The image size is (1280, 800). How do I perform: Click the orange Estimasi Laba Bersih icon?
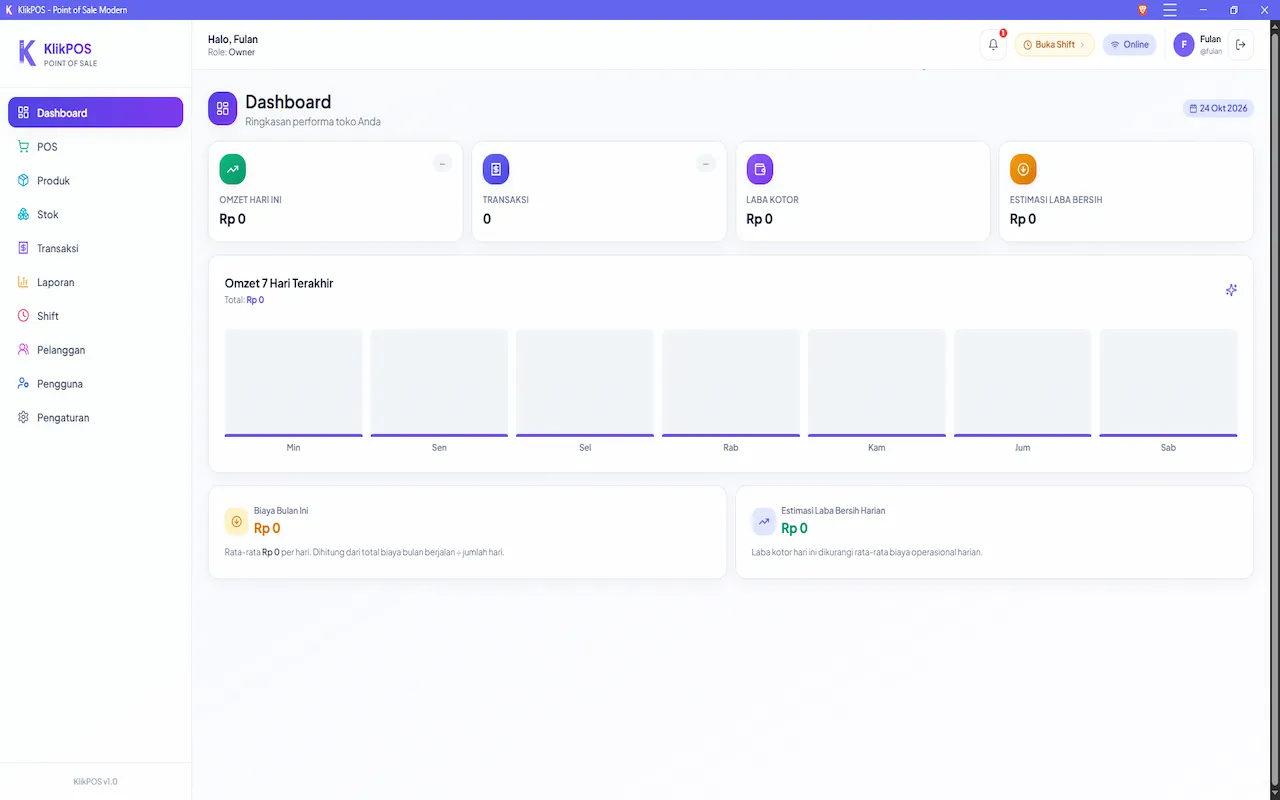point(1023,169)
